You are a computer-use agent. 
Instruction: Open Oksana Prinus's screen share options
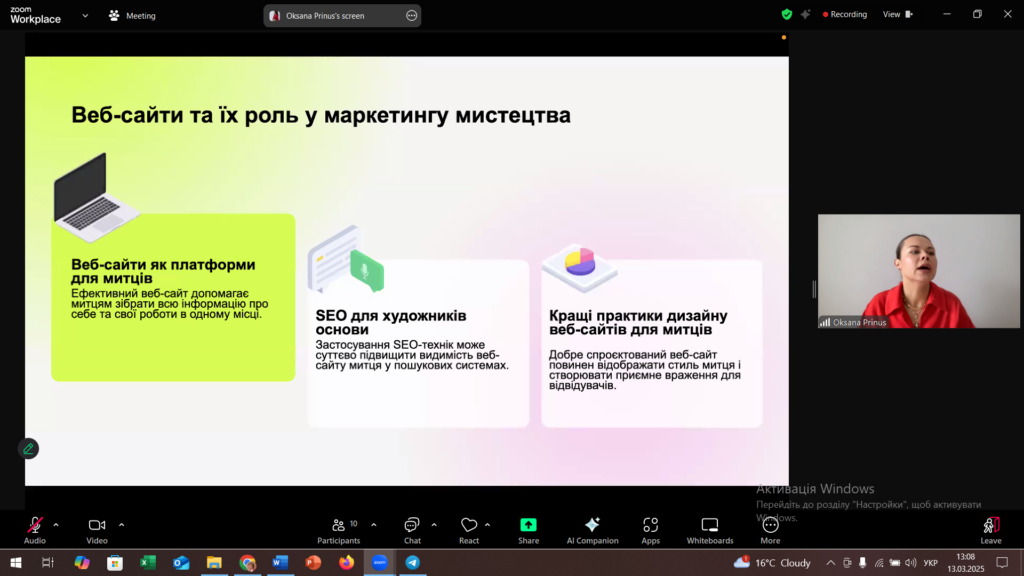411,16
